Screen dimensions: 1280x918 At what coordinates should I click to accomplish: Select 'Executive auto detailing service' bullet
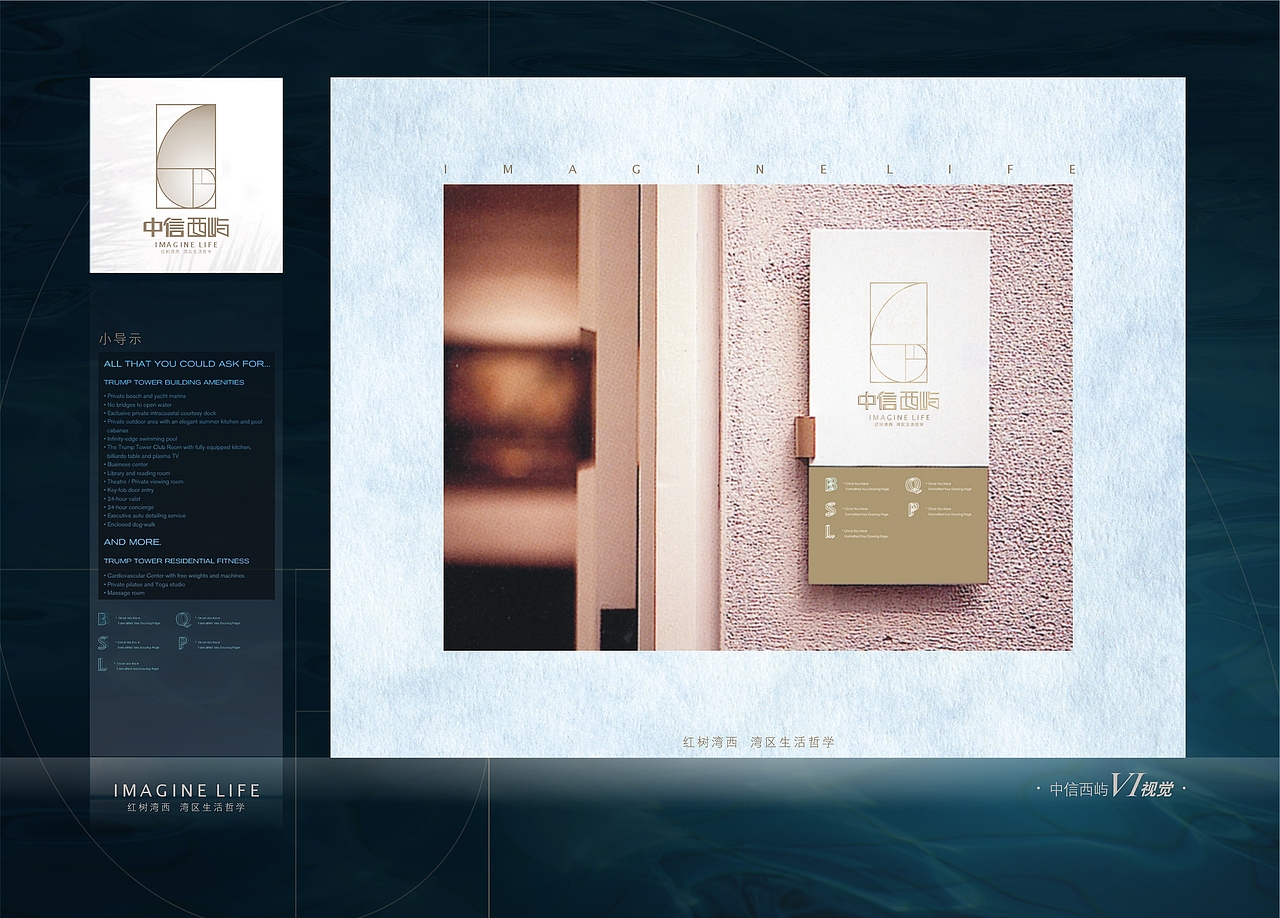point(145,516)
